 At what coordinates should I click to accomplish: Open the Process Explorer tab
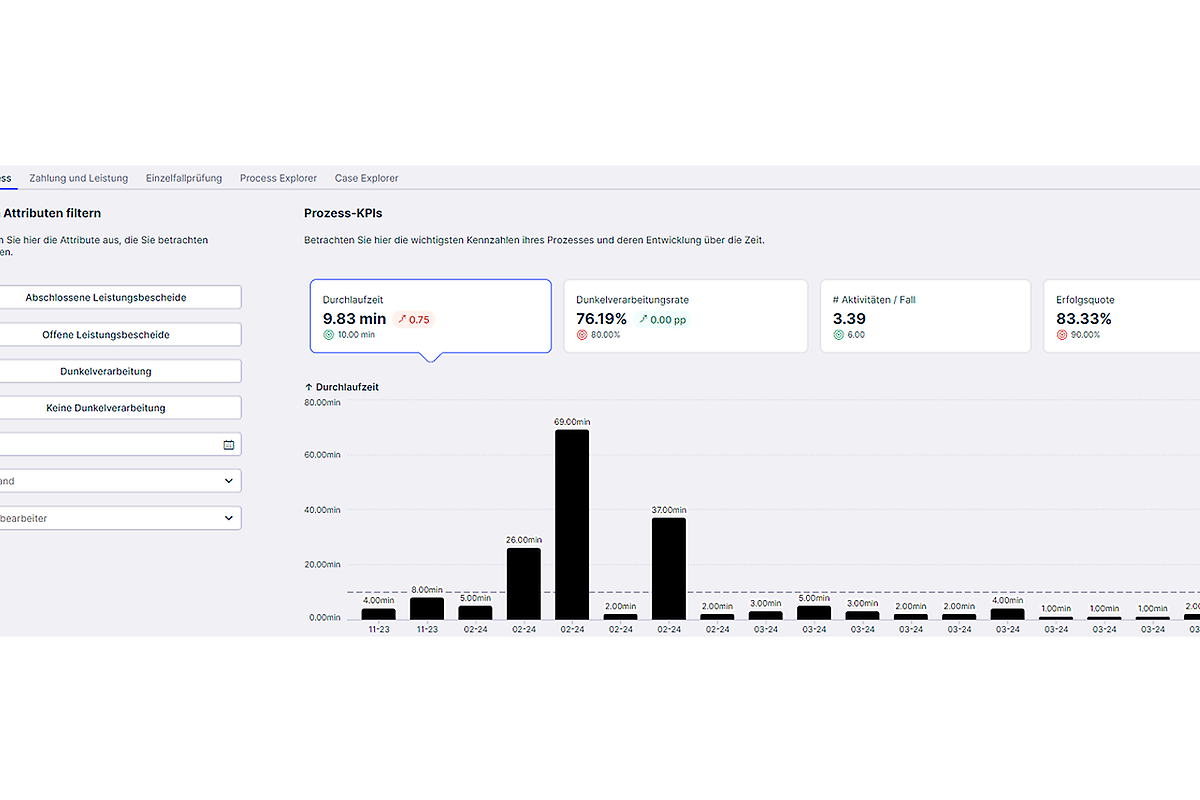[278, 178]
